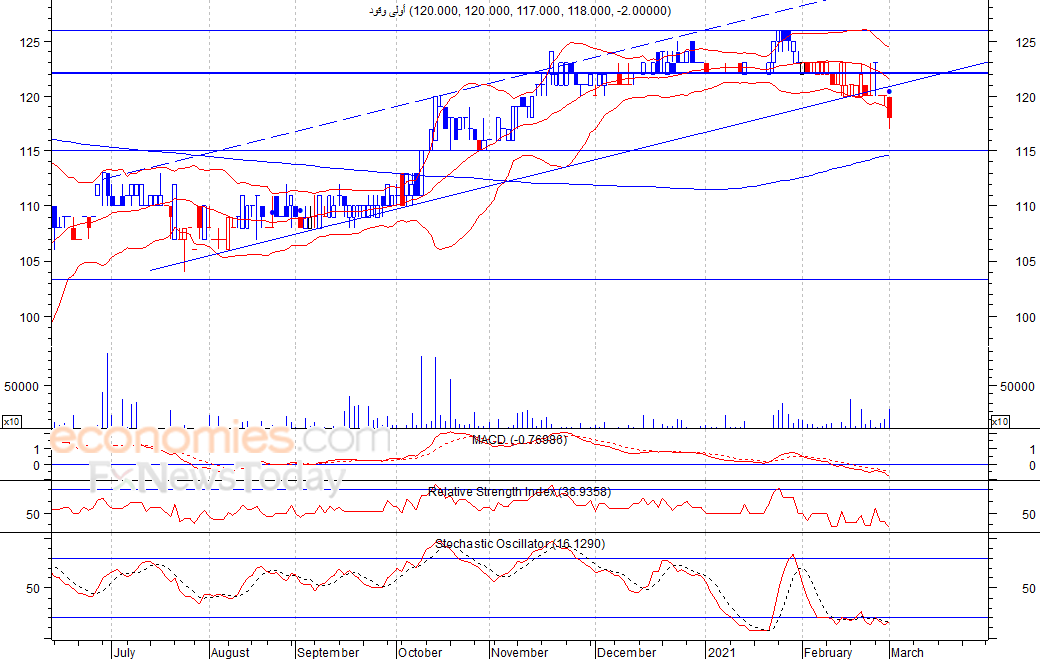This screenshot has width=1040, height=659.
Task: Click the July label on the time axis
Action: click(x=124, y=652)
